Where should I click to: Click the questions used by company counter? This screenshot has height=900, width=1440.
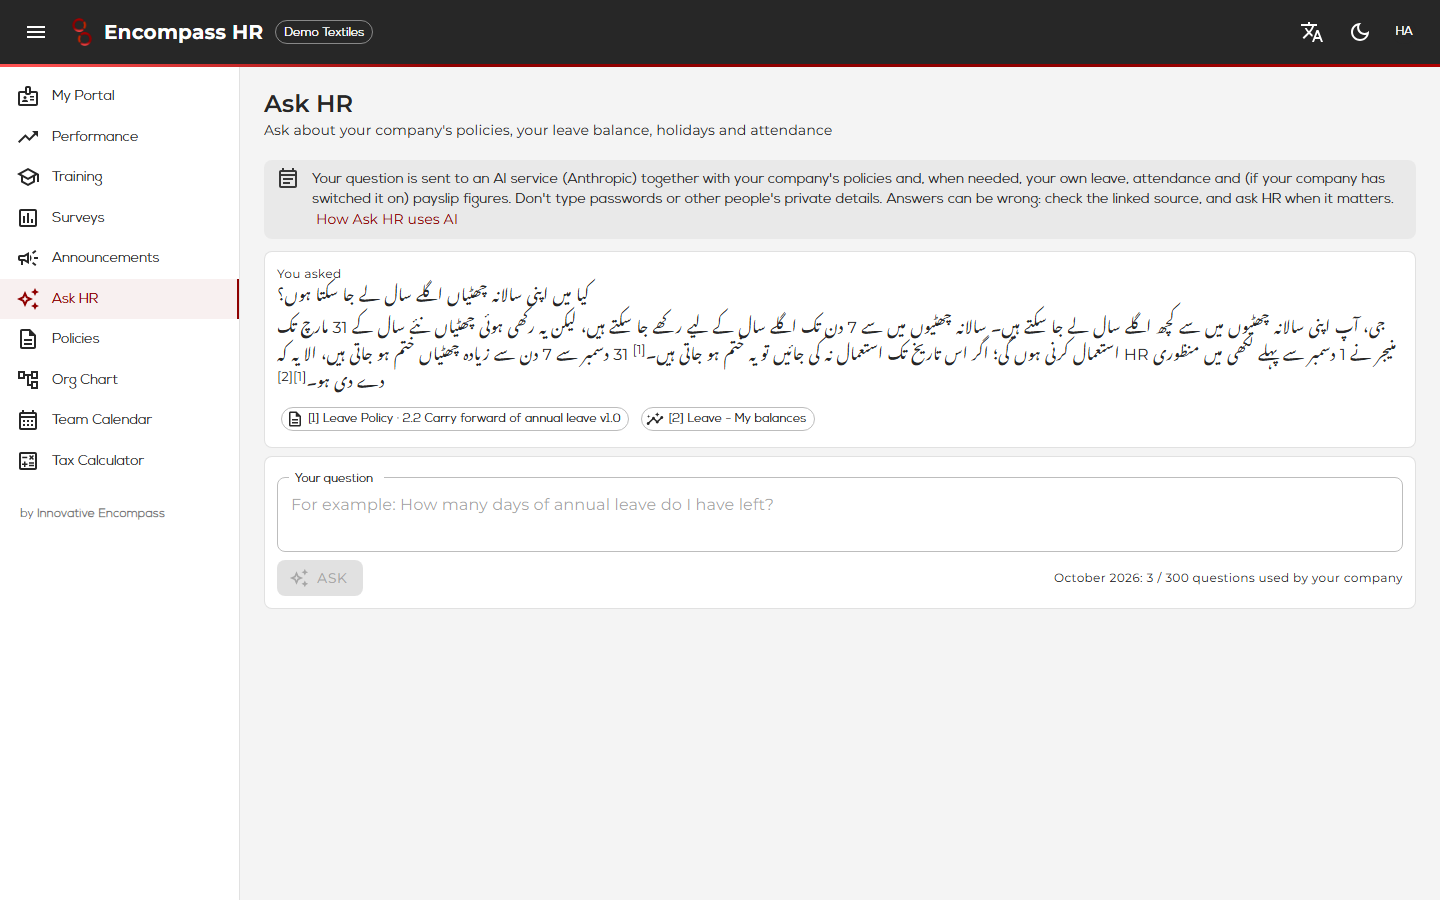[1228, 578]
